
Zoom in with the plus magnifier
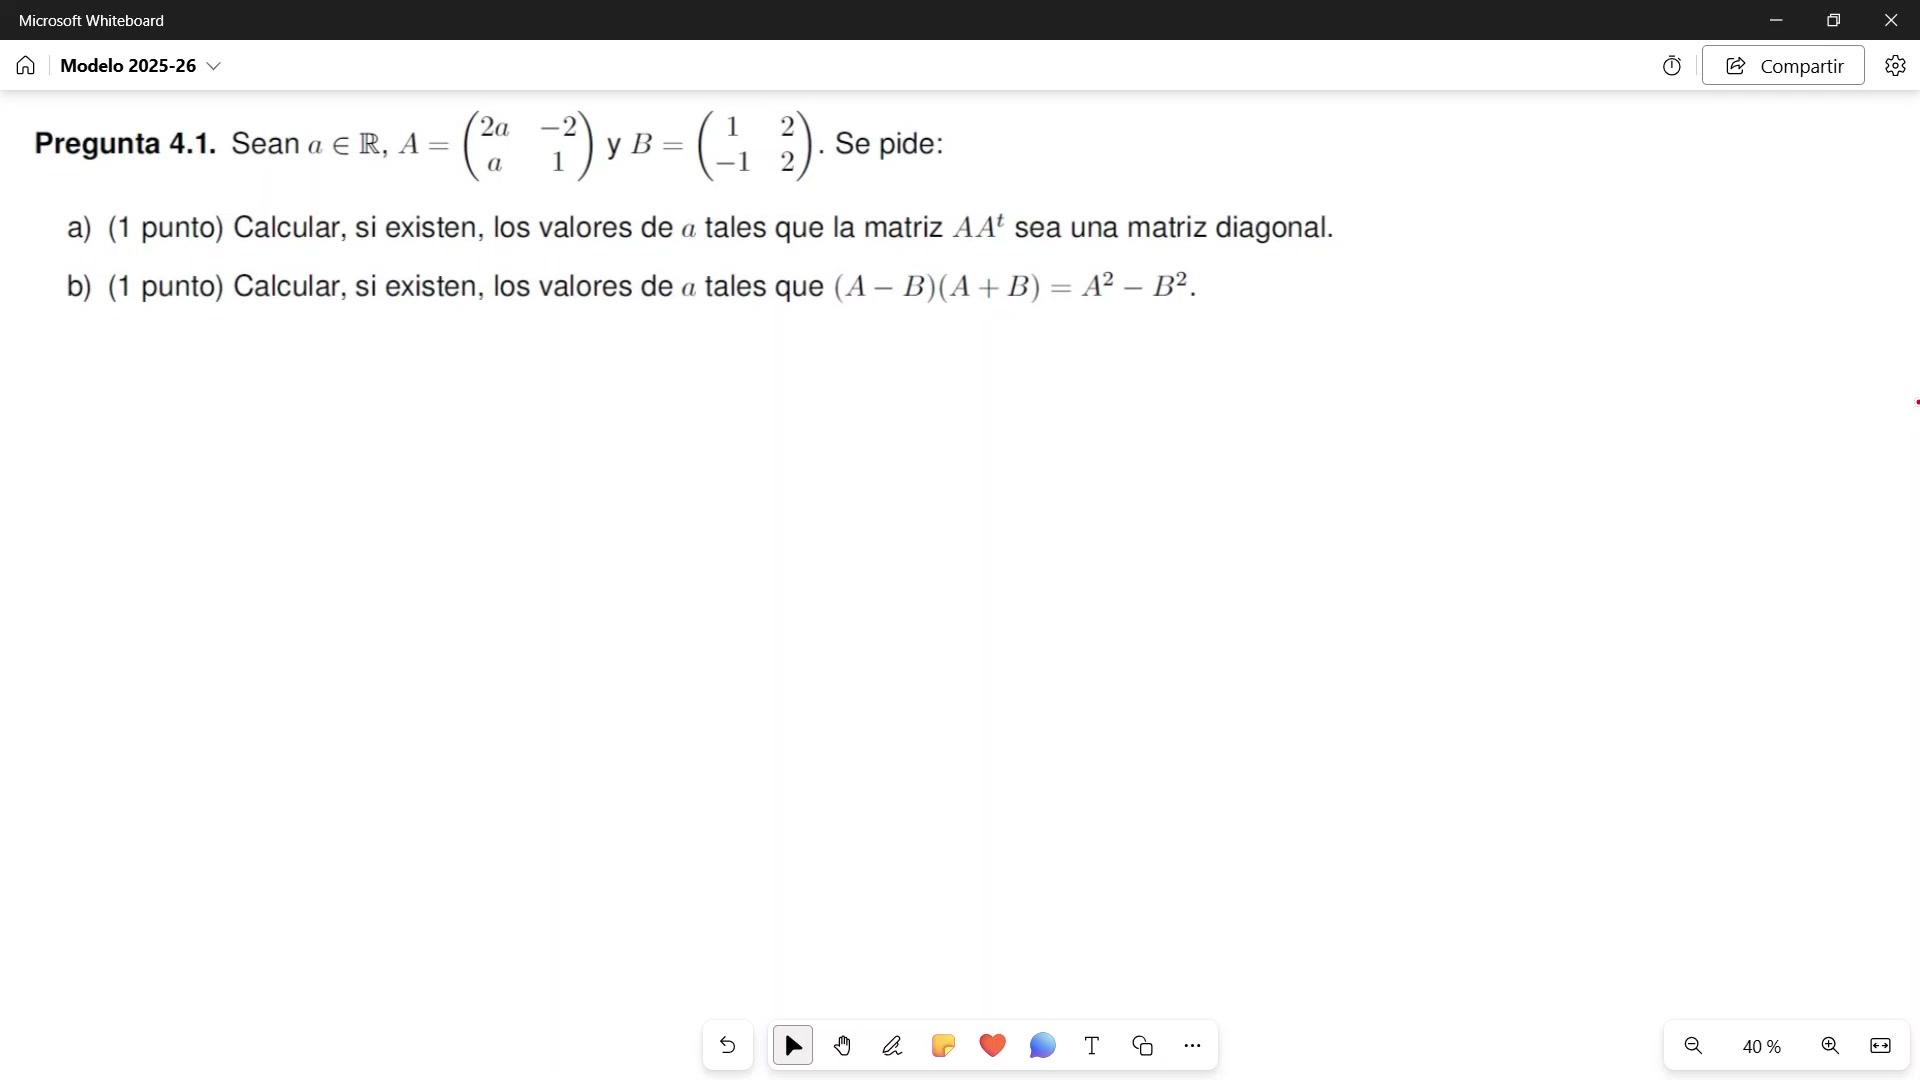[x=1830, y=1046]
